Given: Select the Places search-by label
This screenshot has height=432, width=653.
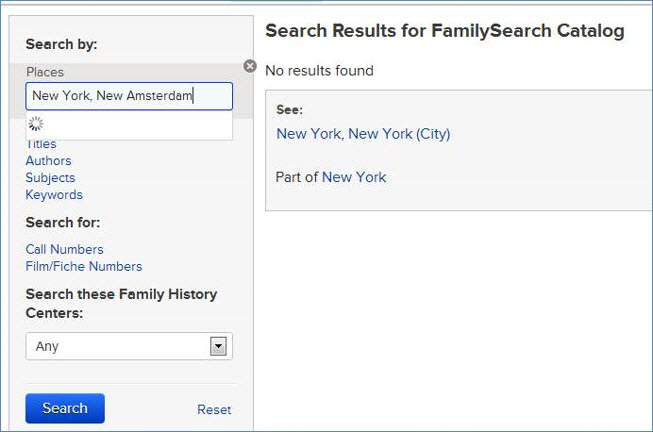Looking at the screenshot, I should 44,72.
